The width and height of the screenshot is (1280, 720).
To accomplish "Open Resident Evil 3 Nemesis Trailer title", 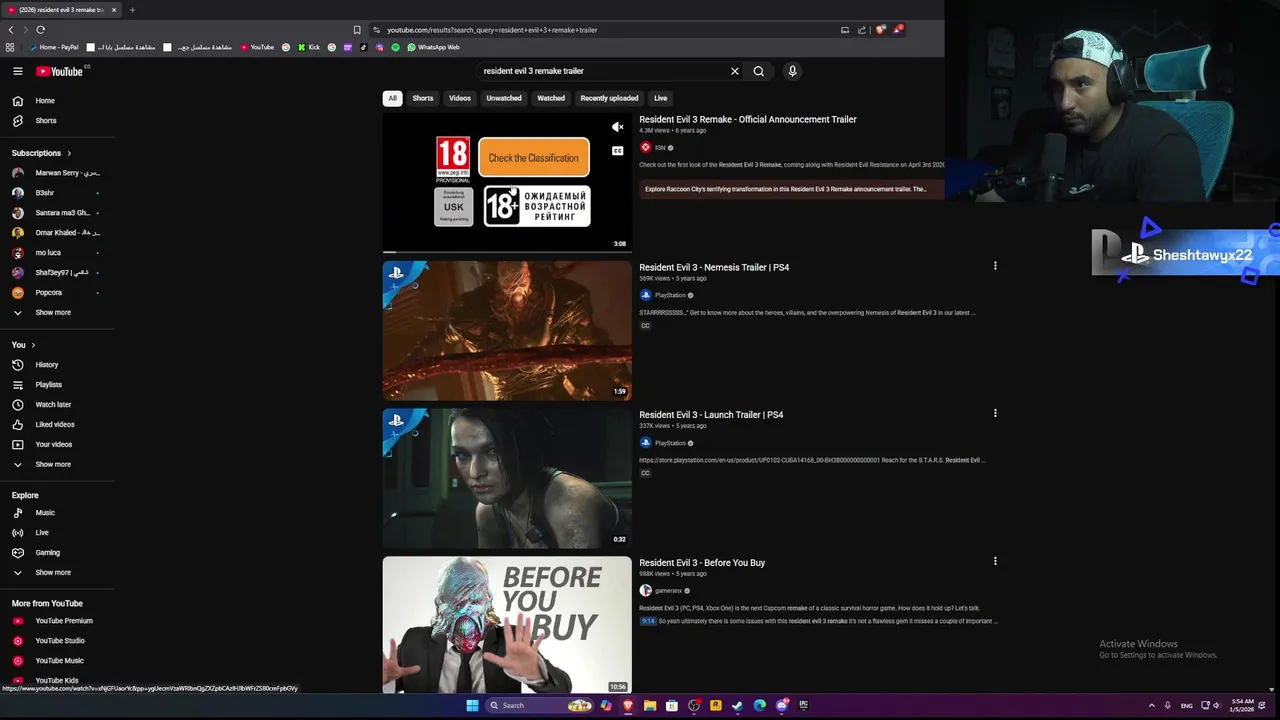I will 714,267.
